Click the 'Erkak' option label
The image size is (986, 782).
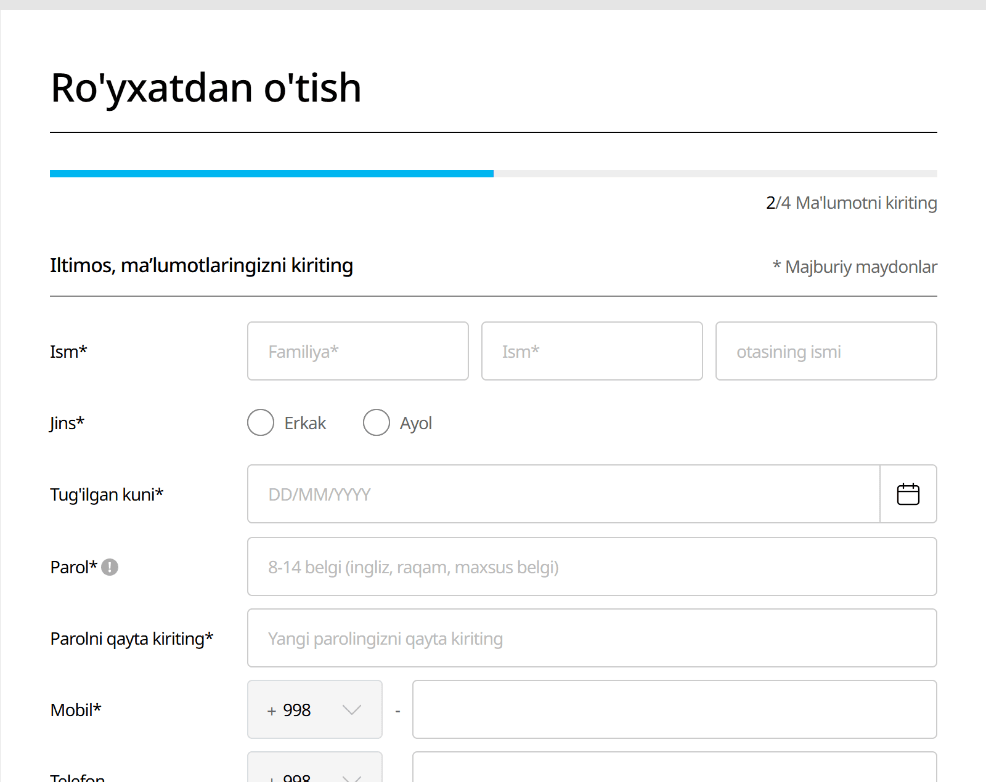click(305, 423)
